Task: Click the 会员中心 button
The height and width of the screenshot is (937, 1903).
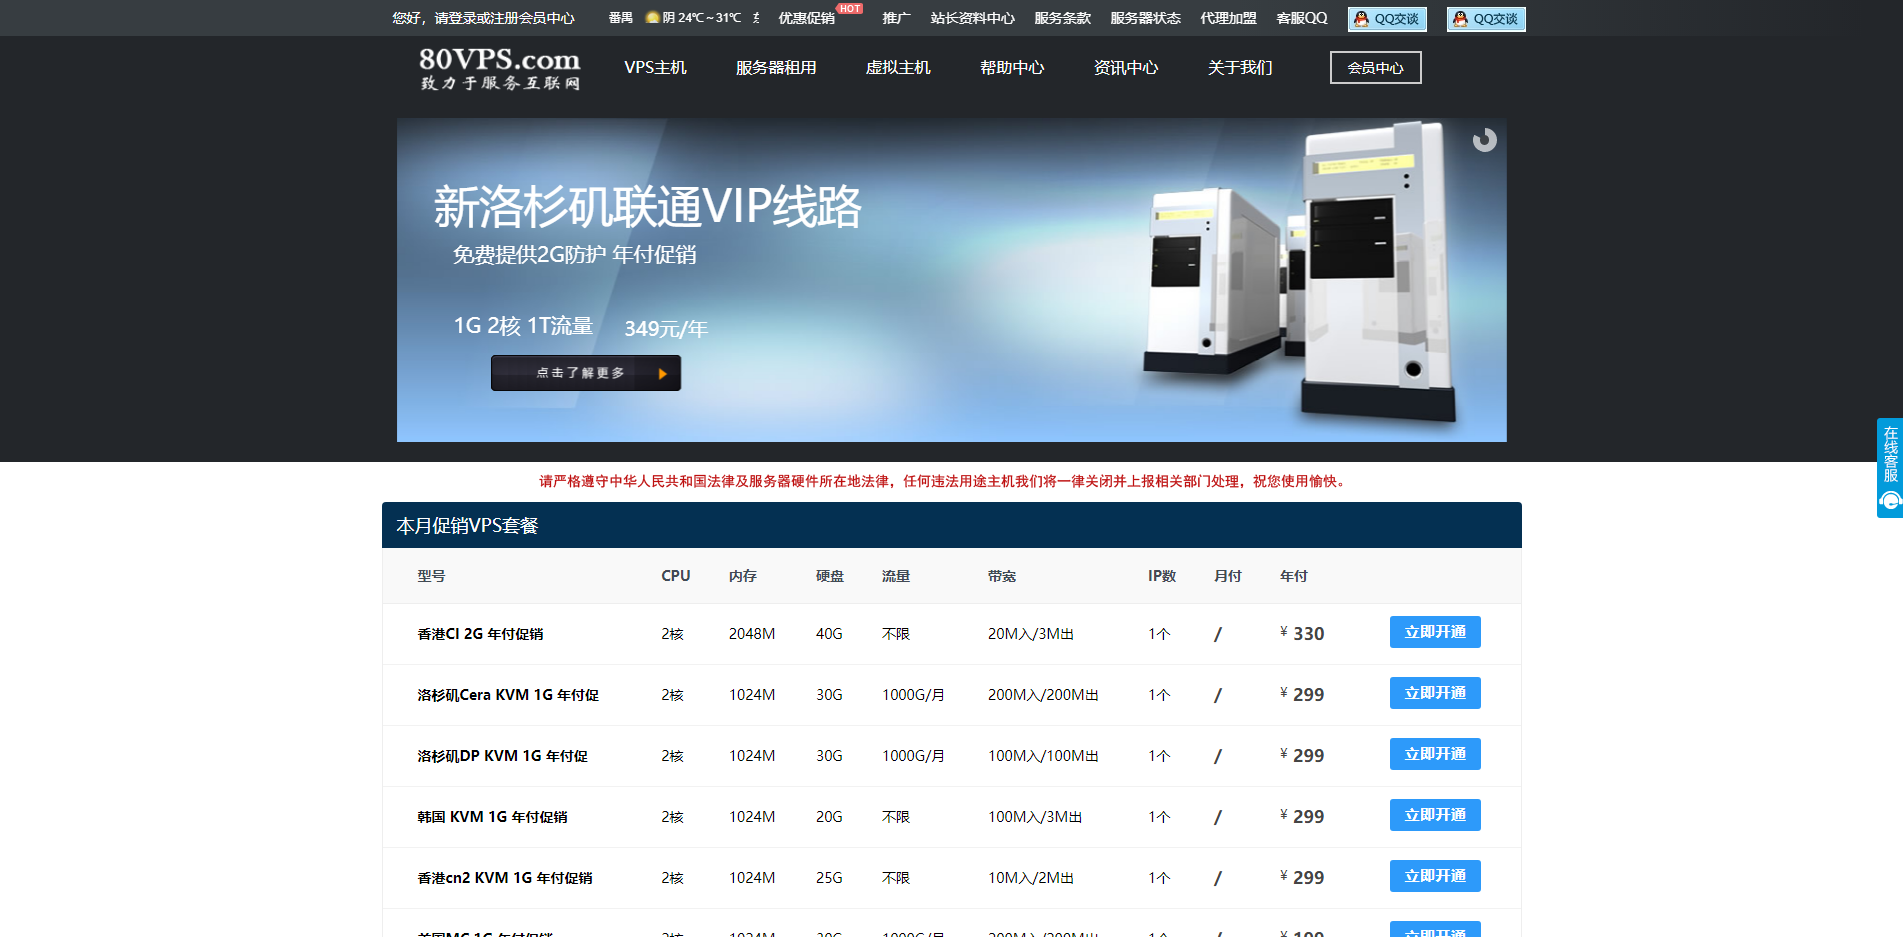Action: [1375, 68]
